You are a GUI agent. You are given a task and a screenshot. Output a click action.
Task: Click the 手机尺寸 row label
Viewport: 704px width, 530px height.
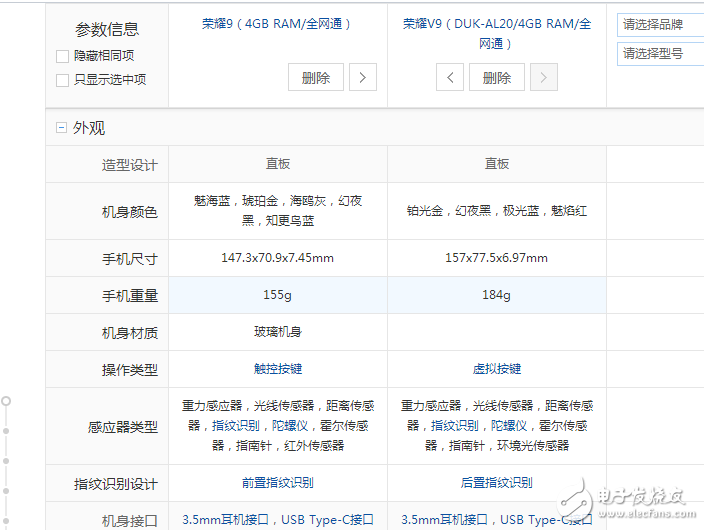130,259
